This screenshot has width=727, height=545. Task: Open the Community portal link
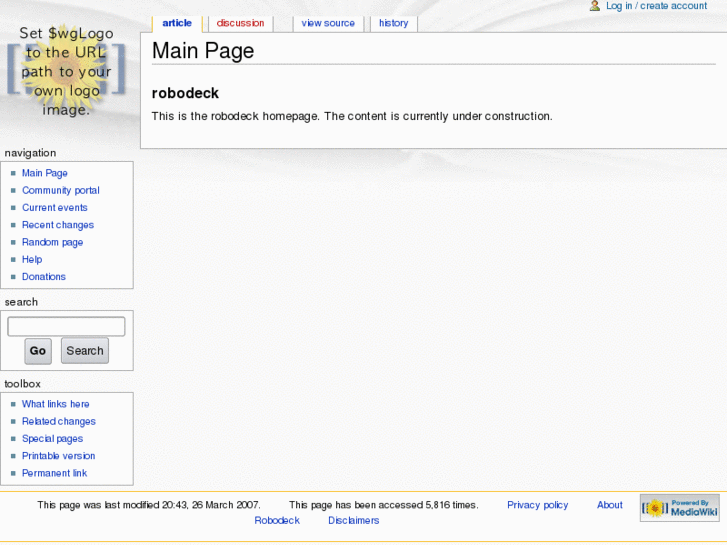click(x=61, y=190)
